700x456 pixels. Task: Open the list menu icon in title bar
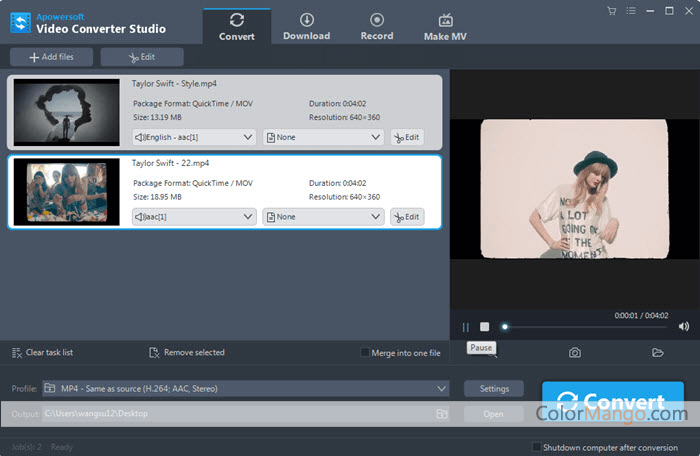tap(630, 10)
